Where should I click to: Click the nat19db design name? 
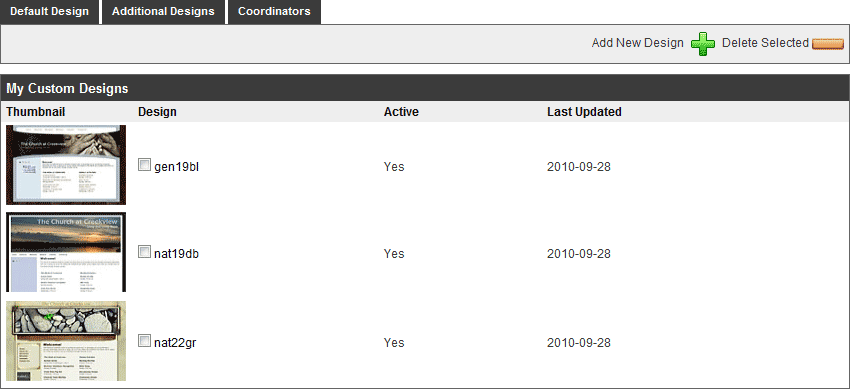[176, 254]
